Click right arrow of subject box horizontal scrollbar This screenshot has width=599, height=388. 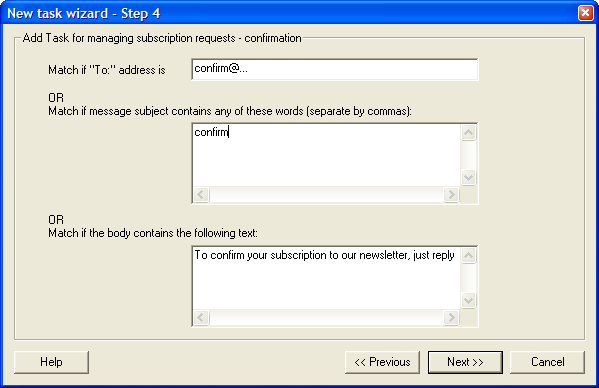451,194
